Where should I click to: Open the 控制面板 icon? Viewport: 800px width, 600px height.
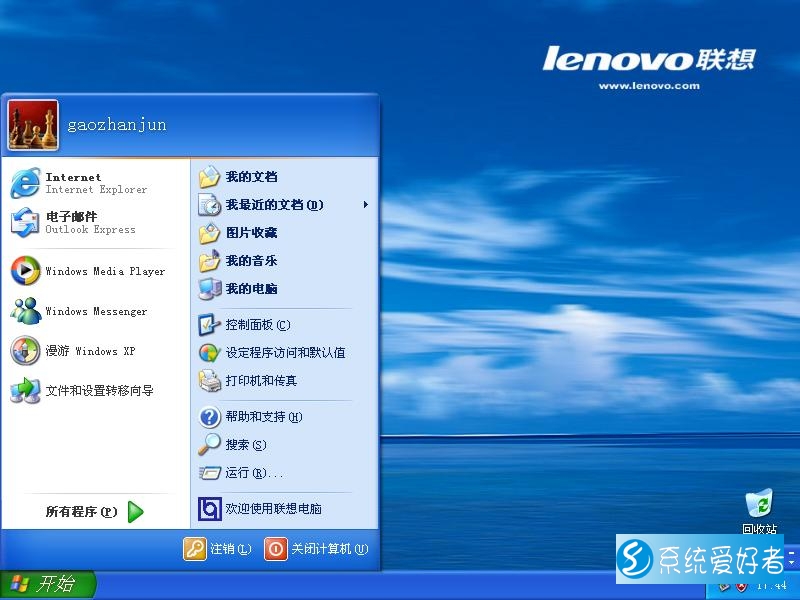point(209,325)
